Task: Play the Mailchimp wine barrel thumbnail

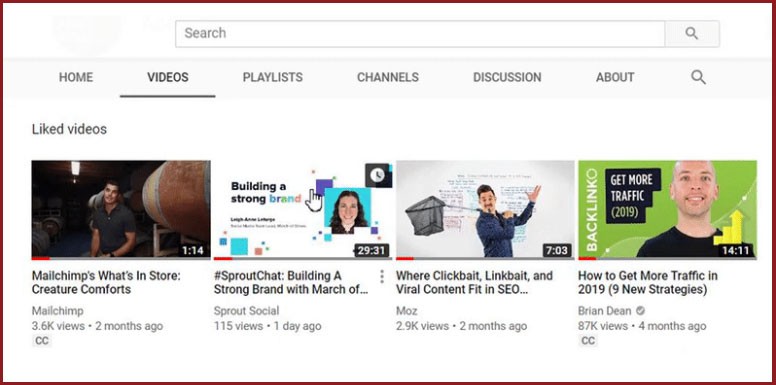Action: click(121, 209)
